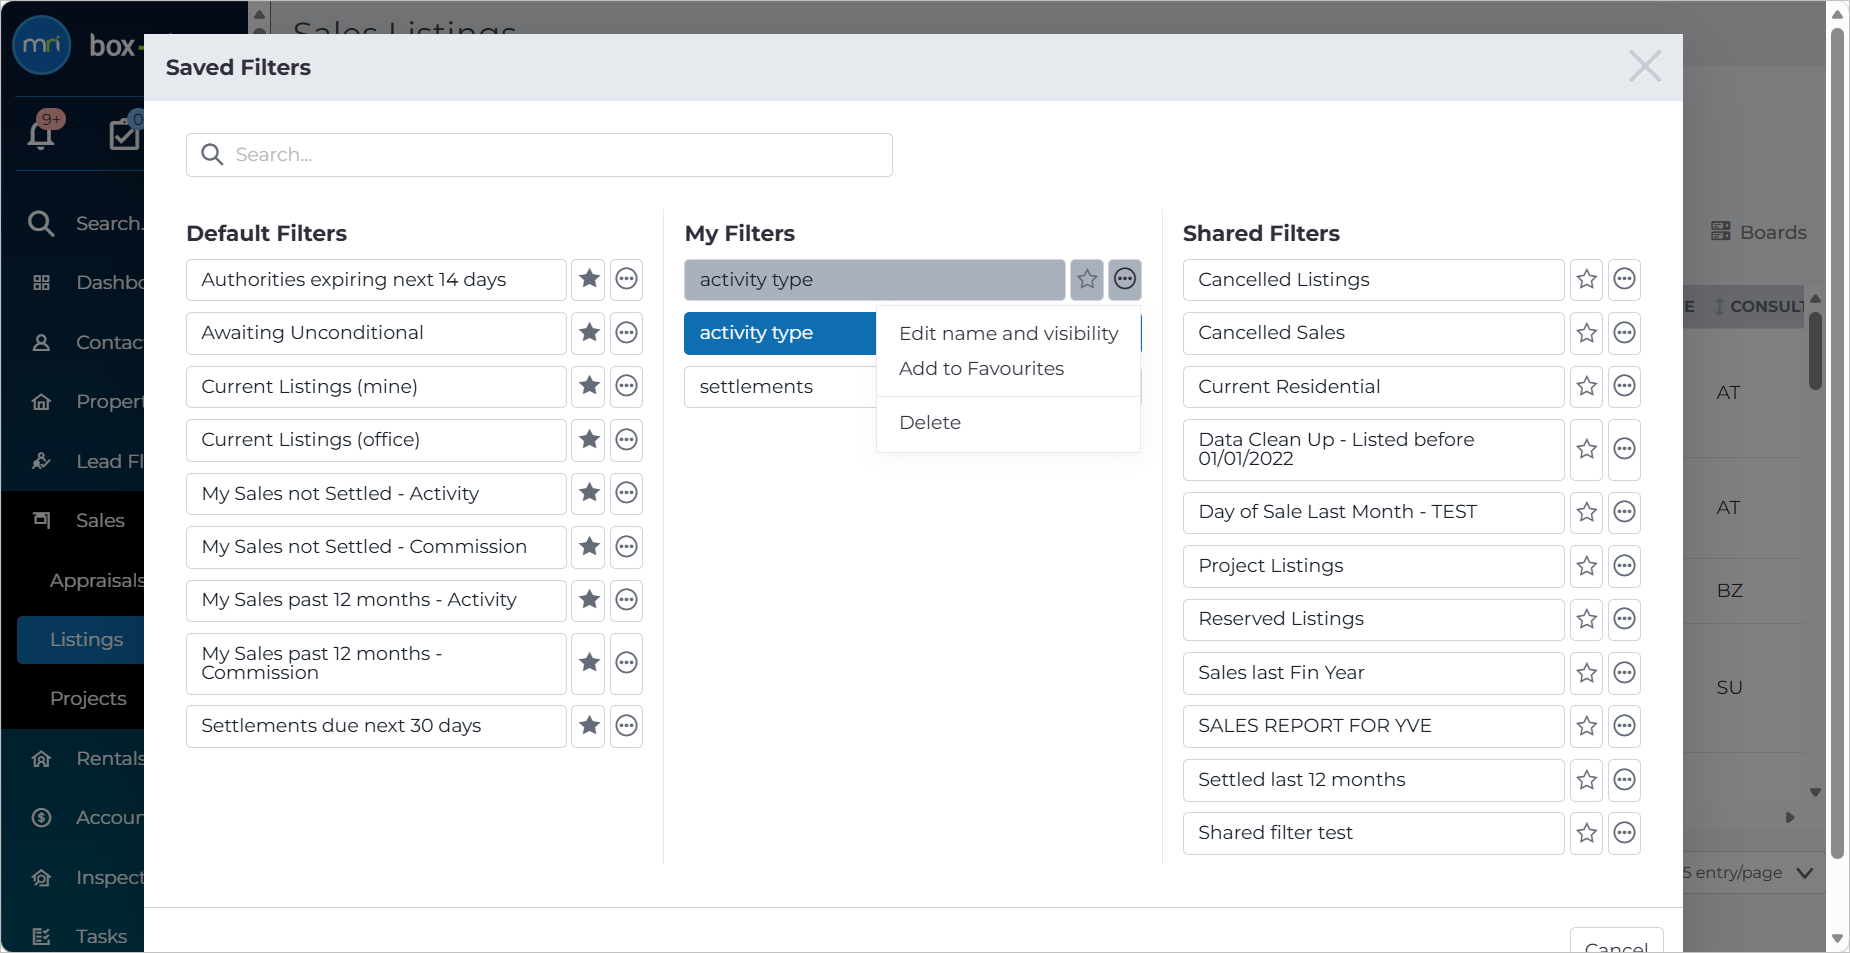Open options menu for Data Clean Up filter
Screen dimensions: 1850x953
pos(1624,450)
